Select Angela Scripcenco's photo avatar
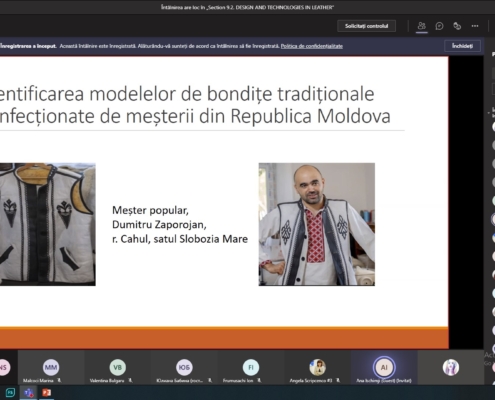Screen dimensions: 495x400 tap(317, 367)
